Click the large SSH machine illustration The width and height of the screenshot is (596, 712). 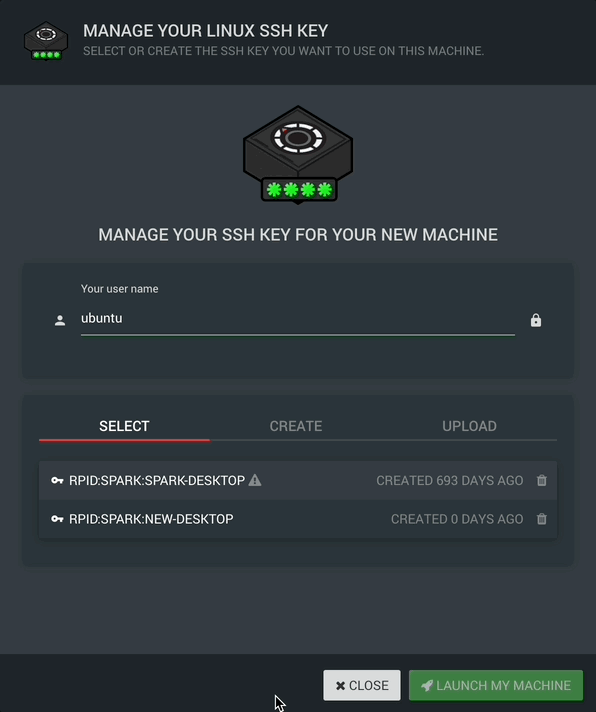tap(298, 155)
